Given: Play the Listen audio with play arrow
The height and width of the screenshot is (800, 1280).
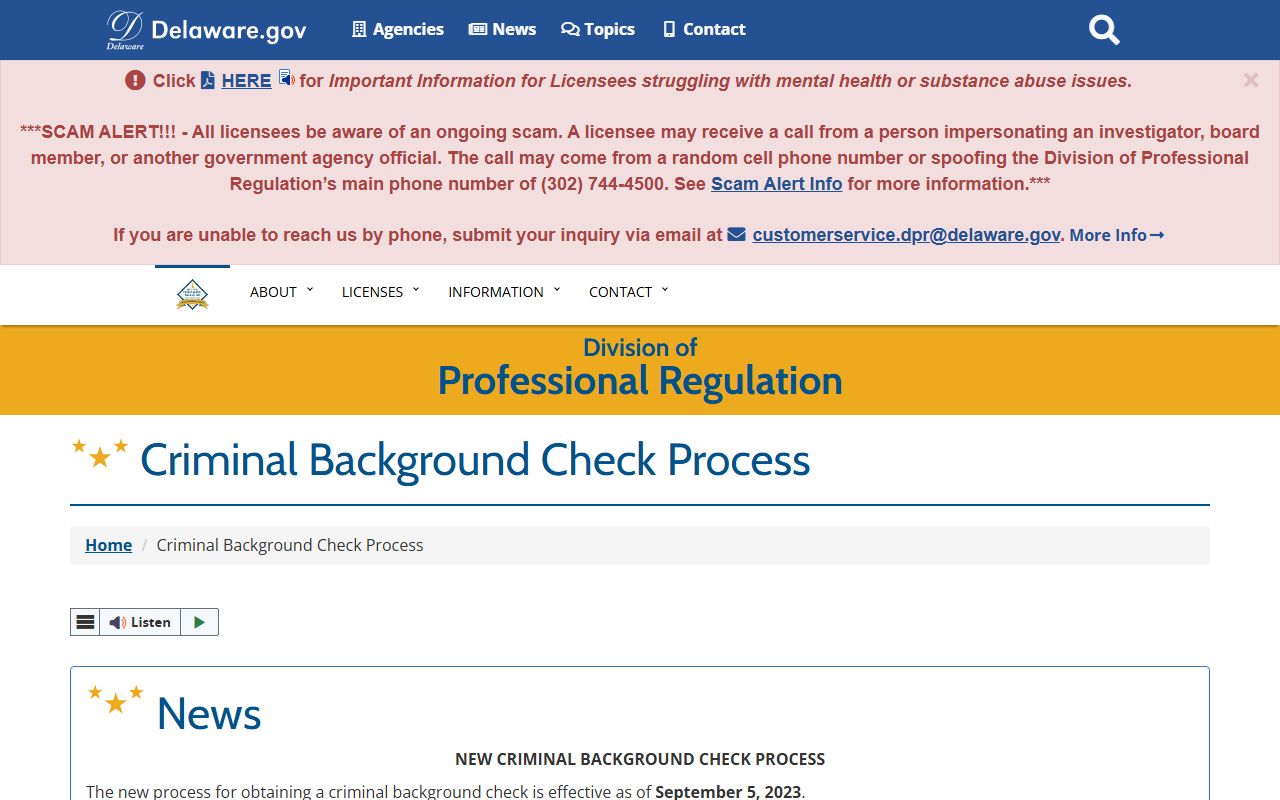Looking at the screenshot, I should pos(199,622).
